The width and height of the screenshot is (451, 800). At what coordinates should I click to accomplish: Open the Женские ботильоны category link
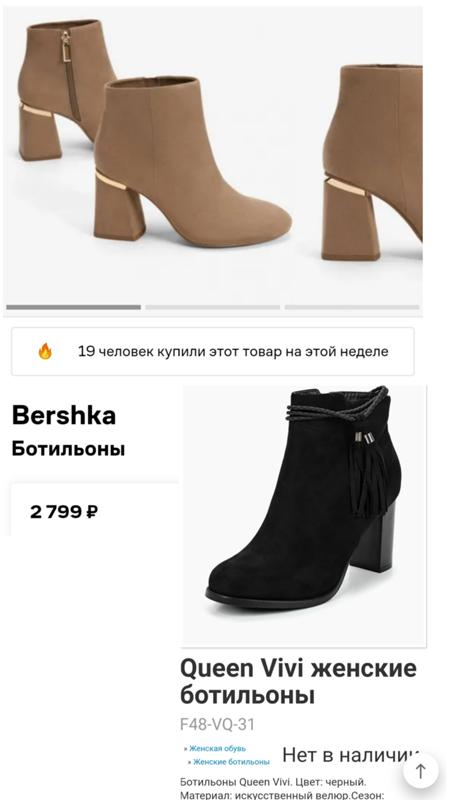coord(229,762)
